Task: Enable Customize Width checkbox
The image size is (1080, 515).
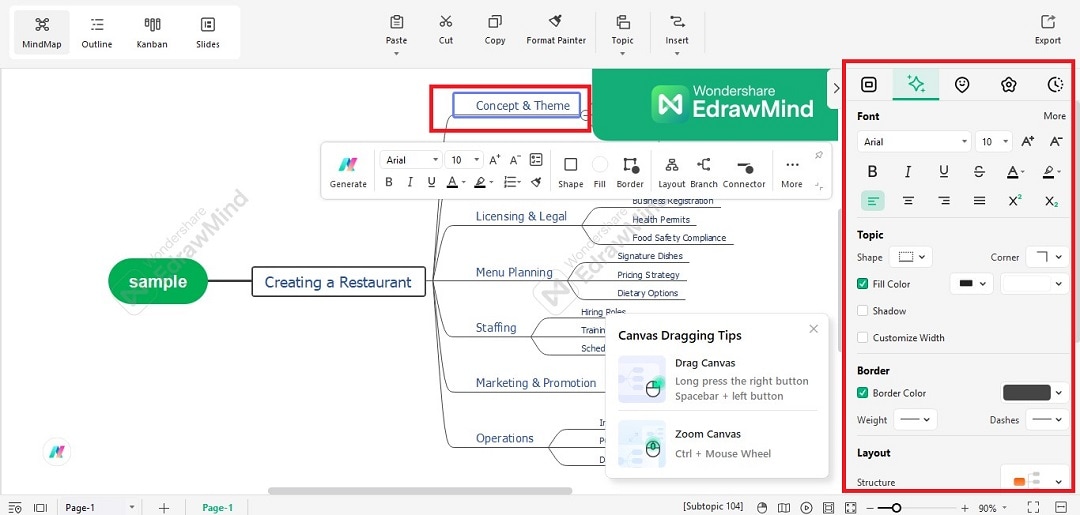Action: click(862, 337)
